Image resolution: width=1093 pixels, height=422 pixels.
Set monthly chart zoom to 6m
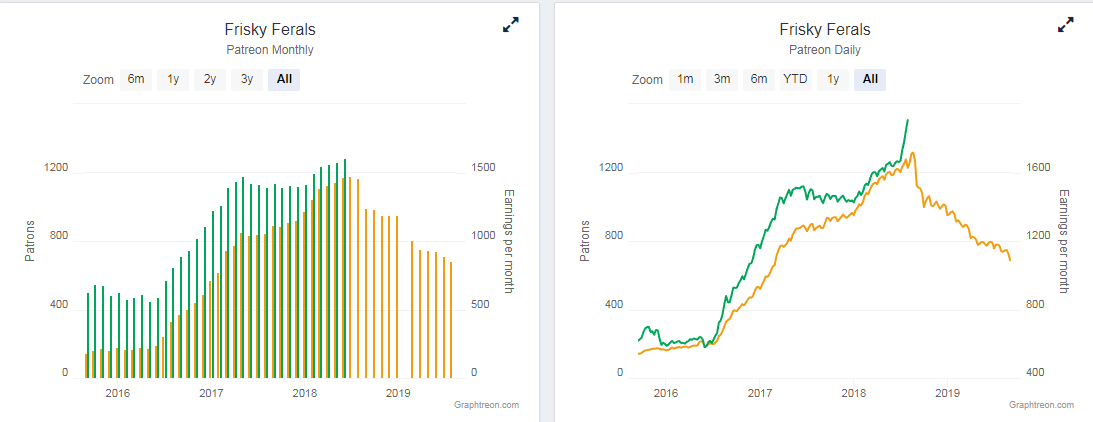pyautogui.click(x=136, y=80)
